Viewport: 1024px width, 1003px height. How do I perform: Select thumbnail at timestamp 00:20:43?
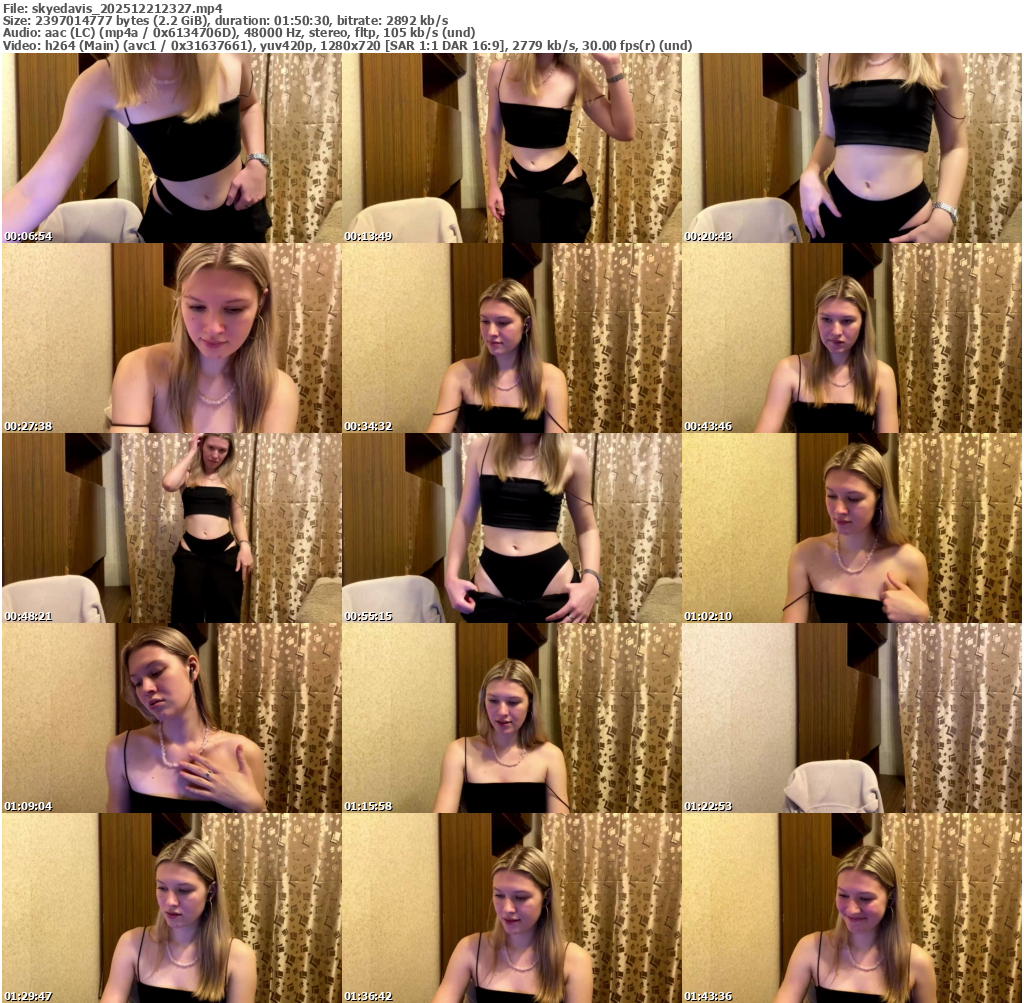pos(852,148)
